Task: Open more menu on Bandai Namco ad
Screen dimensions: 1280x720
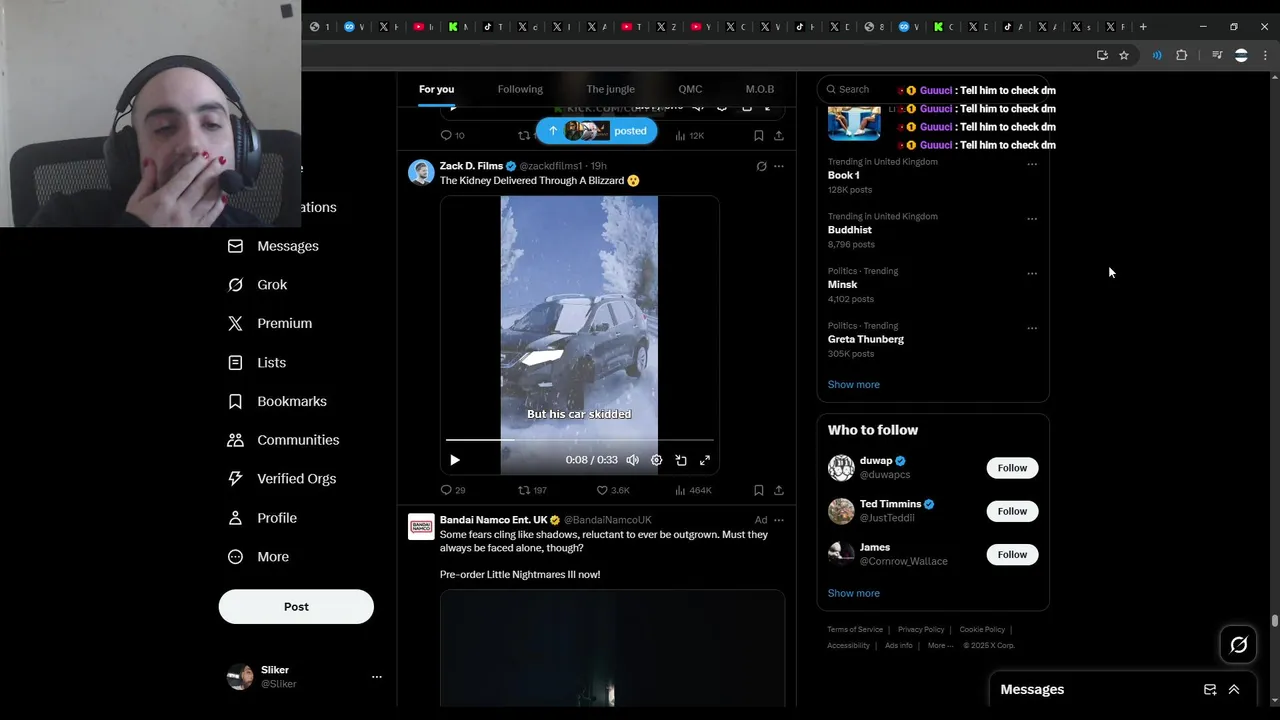Action: click(x=779, y=520)
